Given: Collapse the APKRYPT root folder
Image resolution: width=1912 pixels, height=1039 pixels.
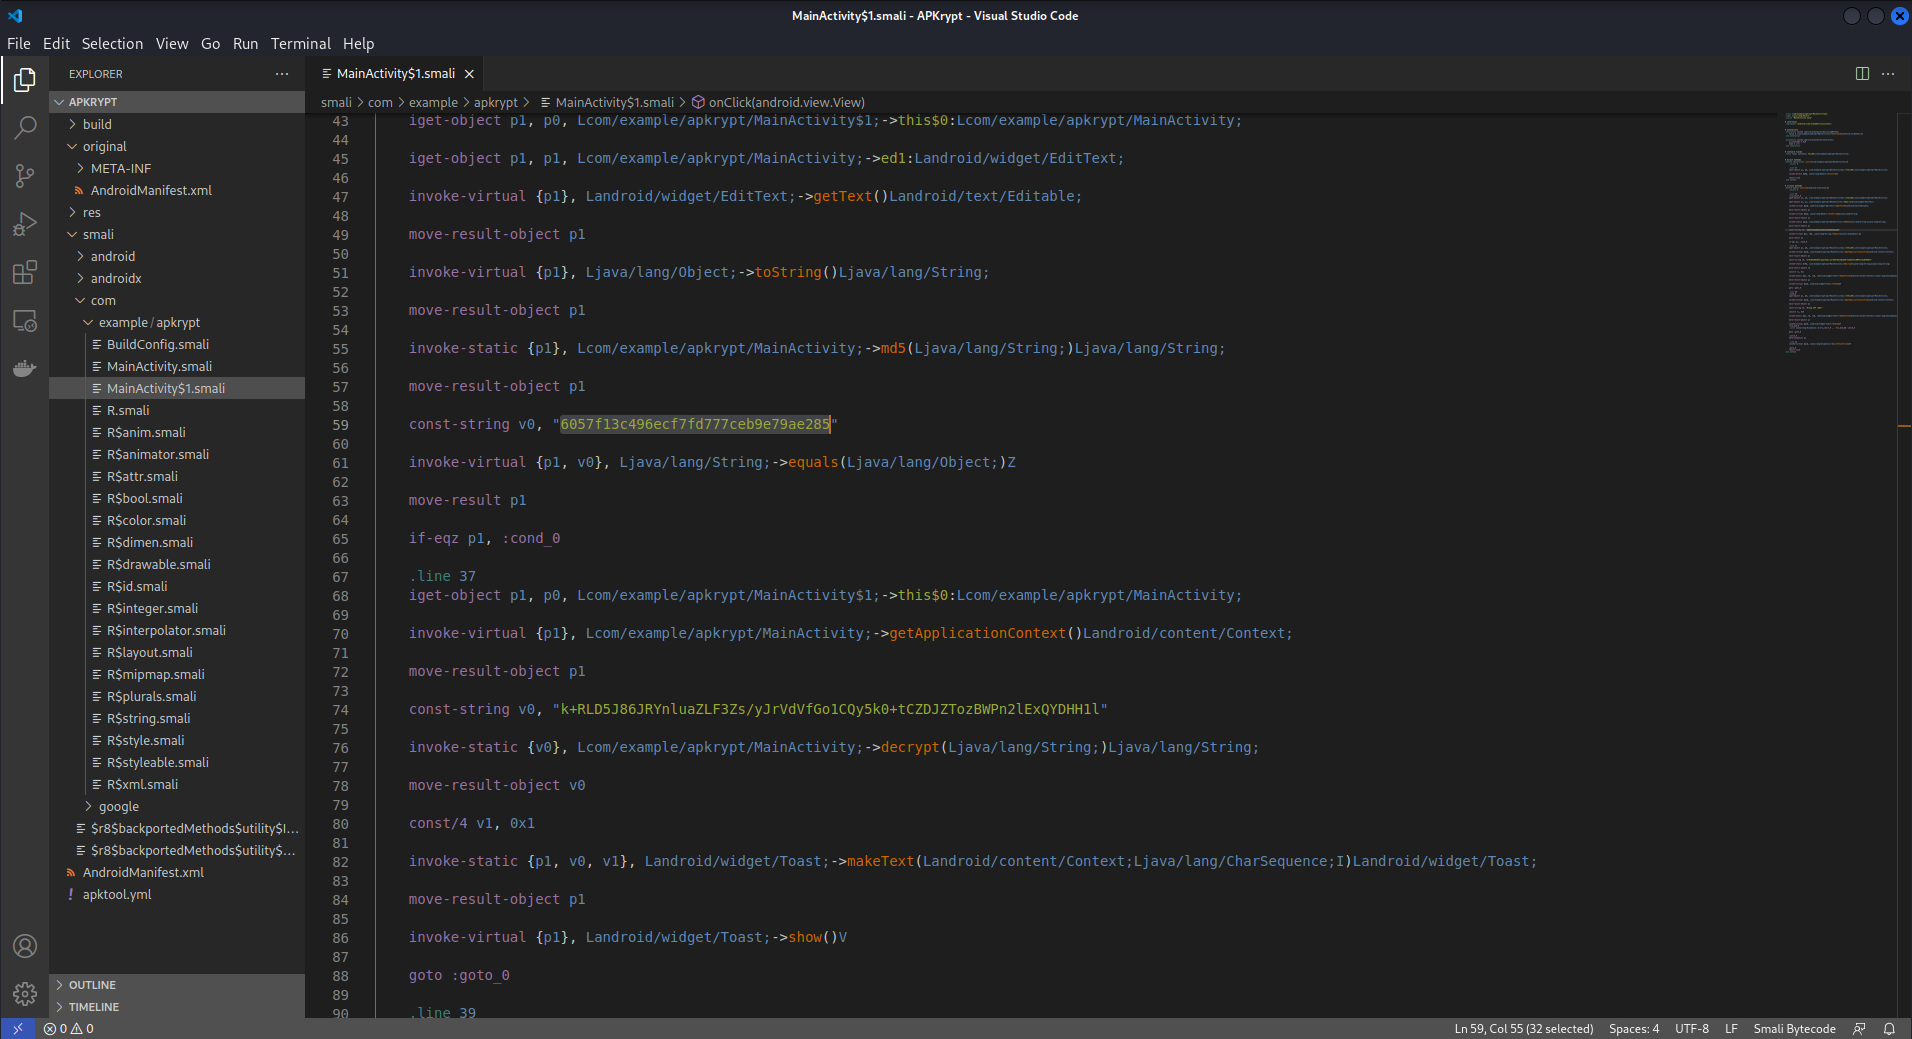Looking at the screenshot, I should click(177, 102).
